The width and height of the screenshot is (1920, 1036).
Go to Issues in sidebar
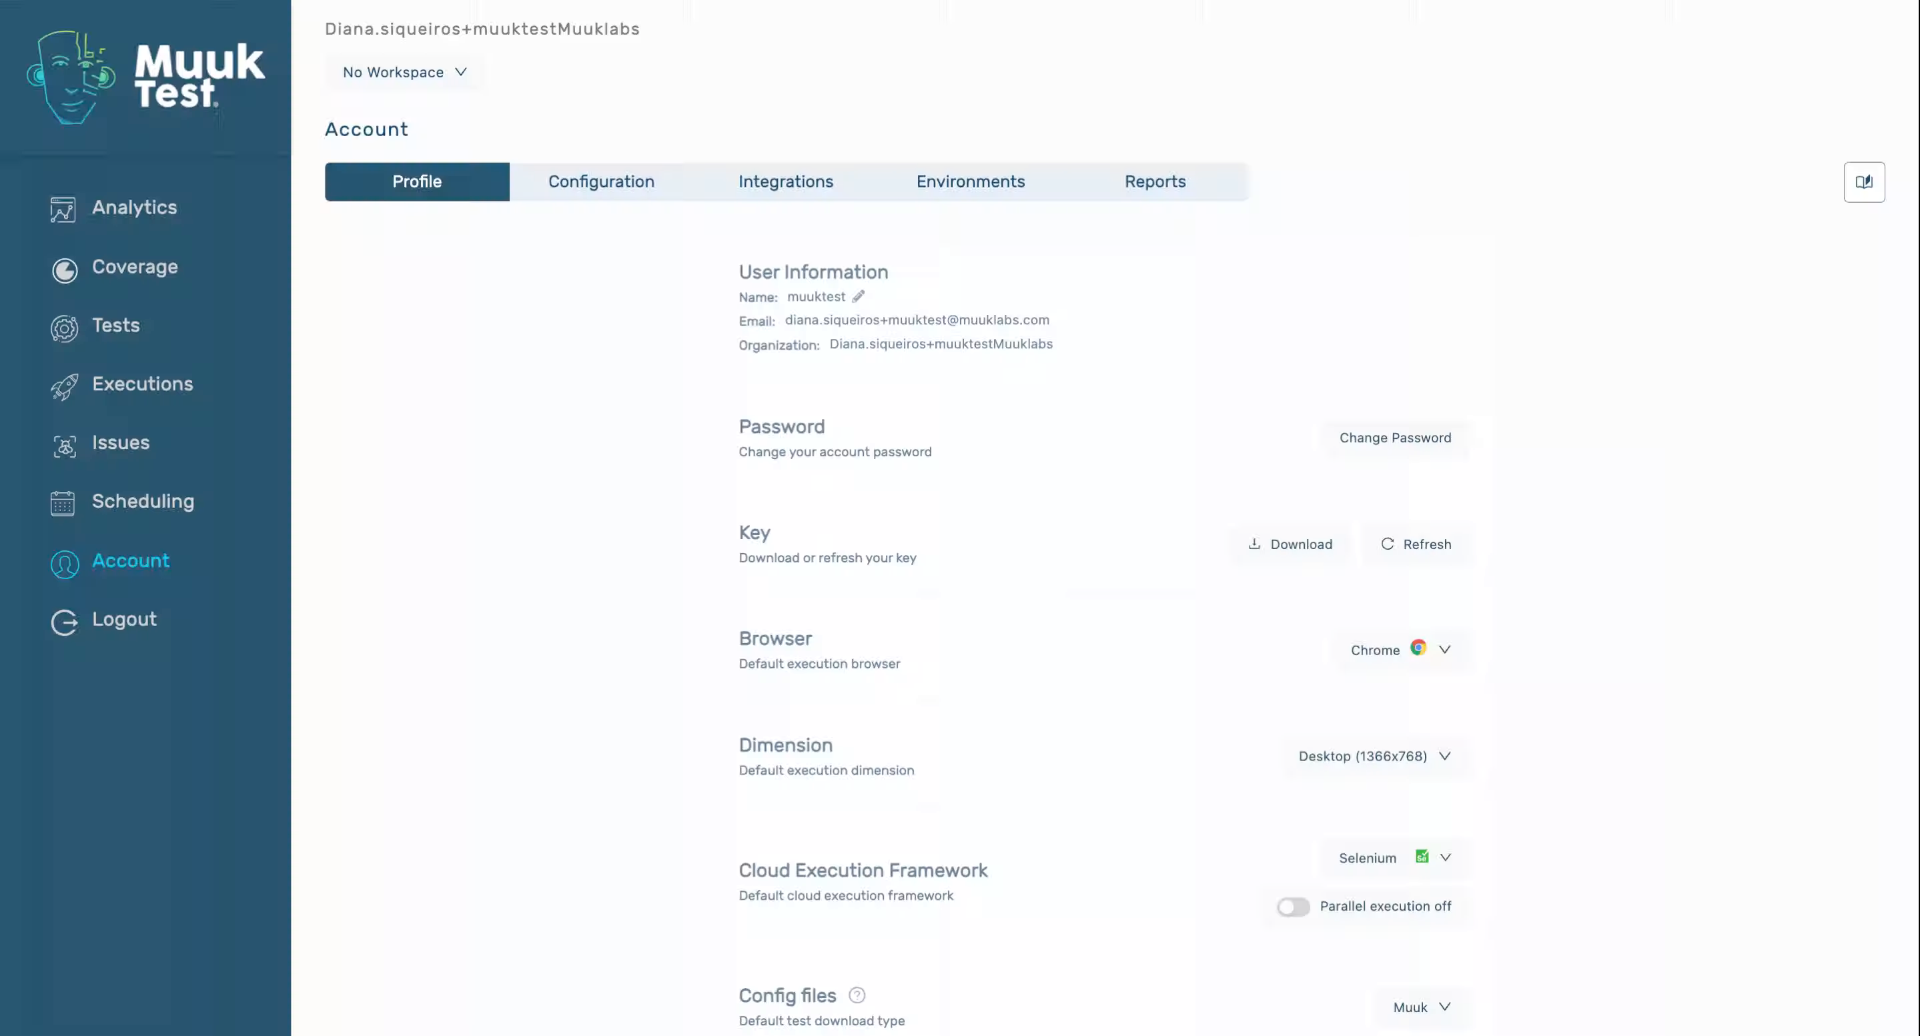(121, 443)
